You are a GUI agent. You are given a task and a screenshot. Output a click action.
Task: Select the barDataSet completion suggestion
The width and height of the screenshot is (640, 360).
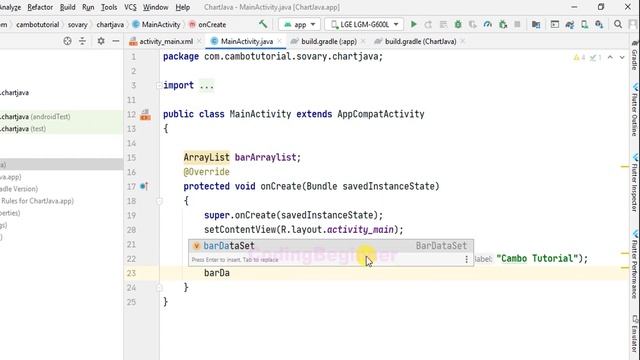click(331, 246)
